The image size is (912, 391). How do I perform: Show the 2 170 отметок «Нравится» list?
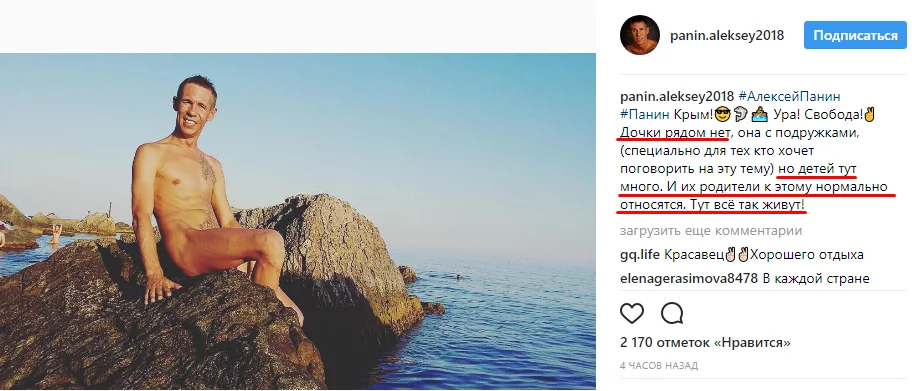pyautogui.click(x=705, y=342)
